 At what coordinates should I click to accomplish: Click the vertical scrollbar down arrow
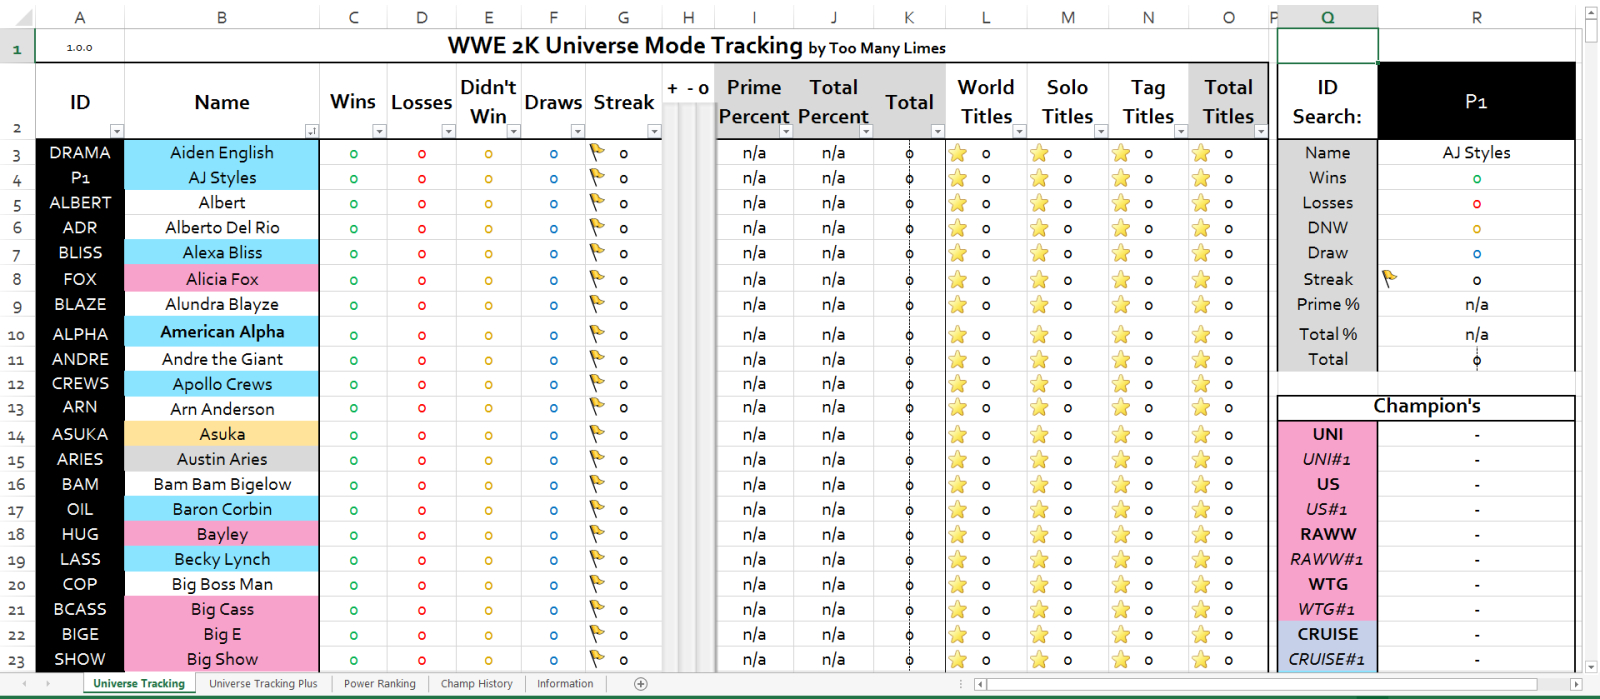(x=1591, y=666)
